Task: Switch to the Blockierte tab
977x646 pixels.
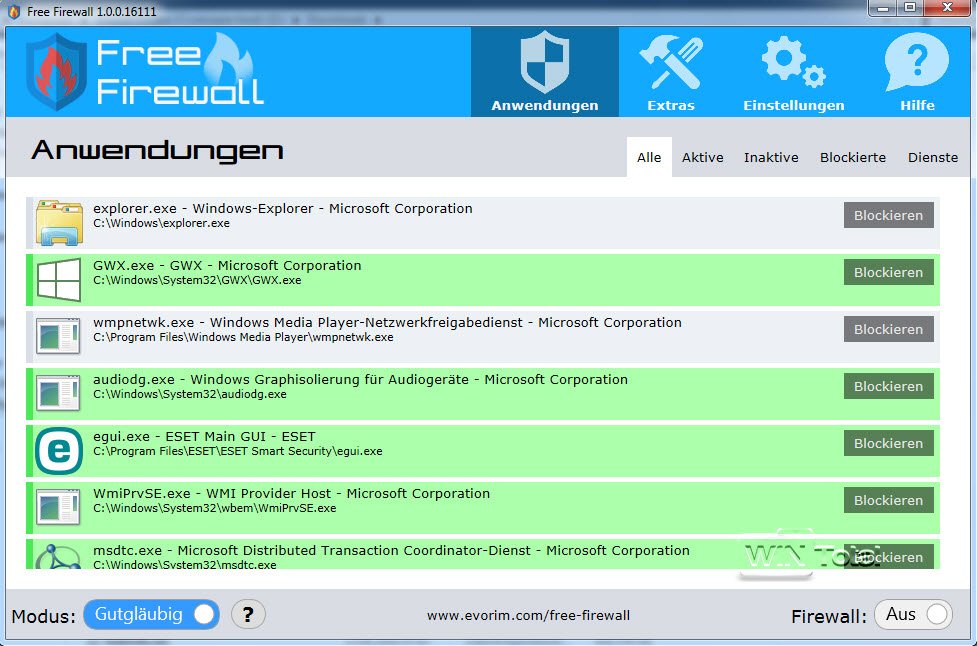Action: click(852, 157)
